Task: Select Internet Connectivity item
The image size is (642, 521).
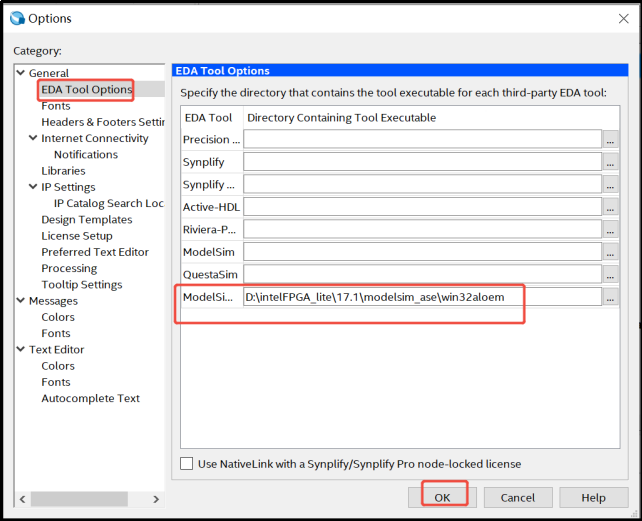Action: (95, 138)
